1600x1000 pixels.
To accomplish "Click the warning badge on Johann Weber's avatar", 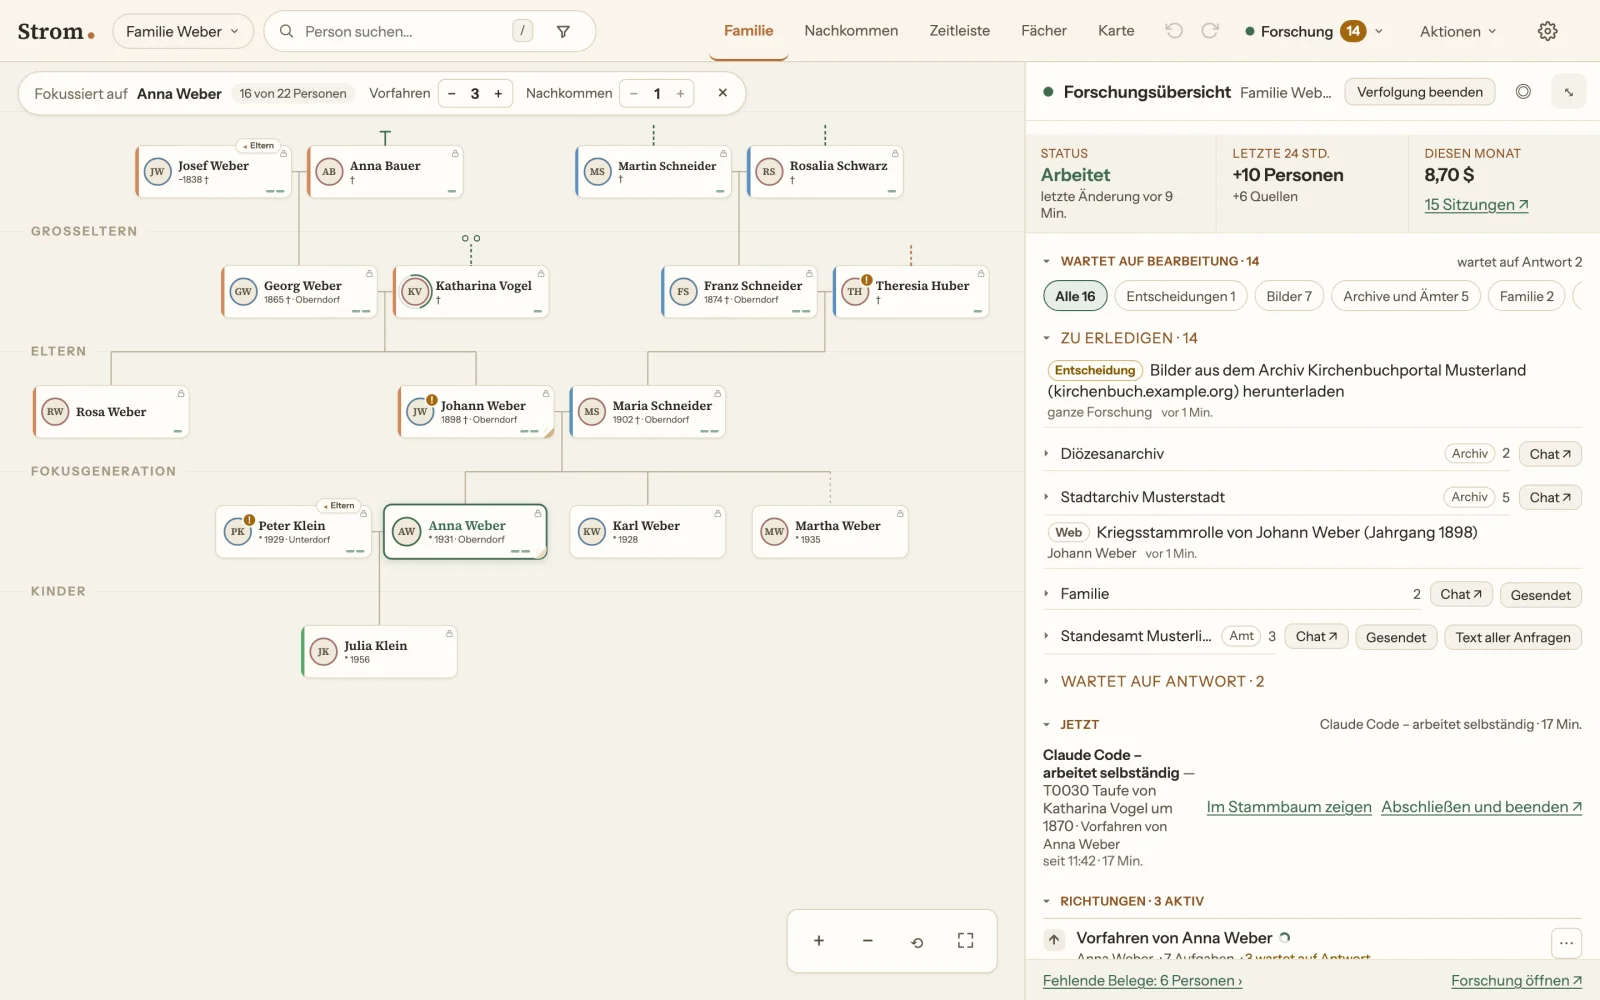I will coord(432,400).
